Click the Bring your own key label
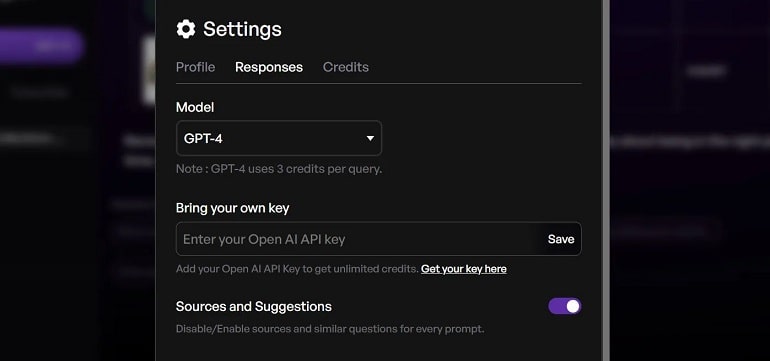 (x=232, y=208)
